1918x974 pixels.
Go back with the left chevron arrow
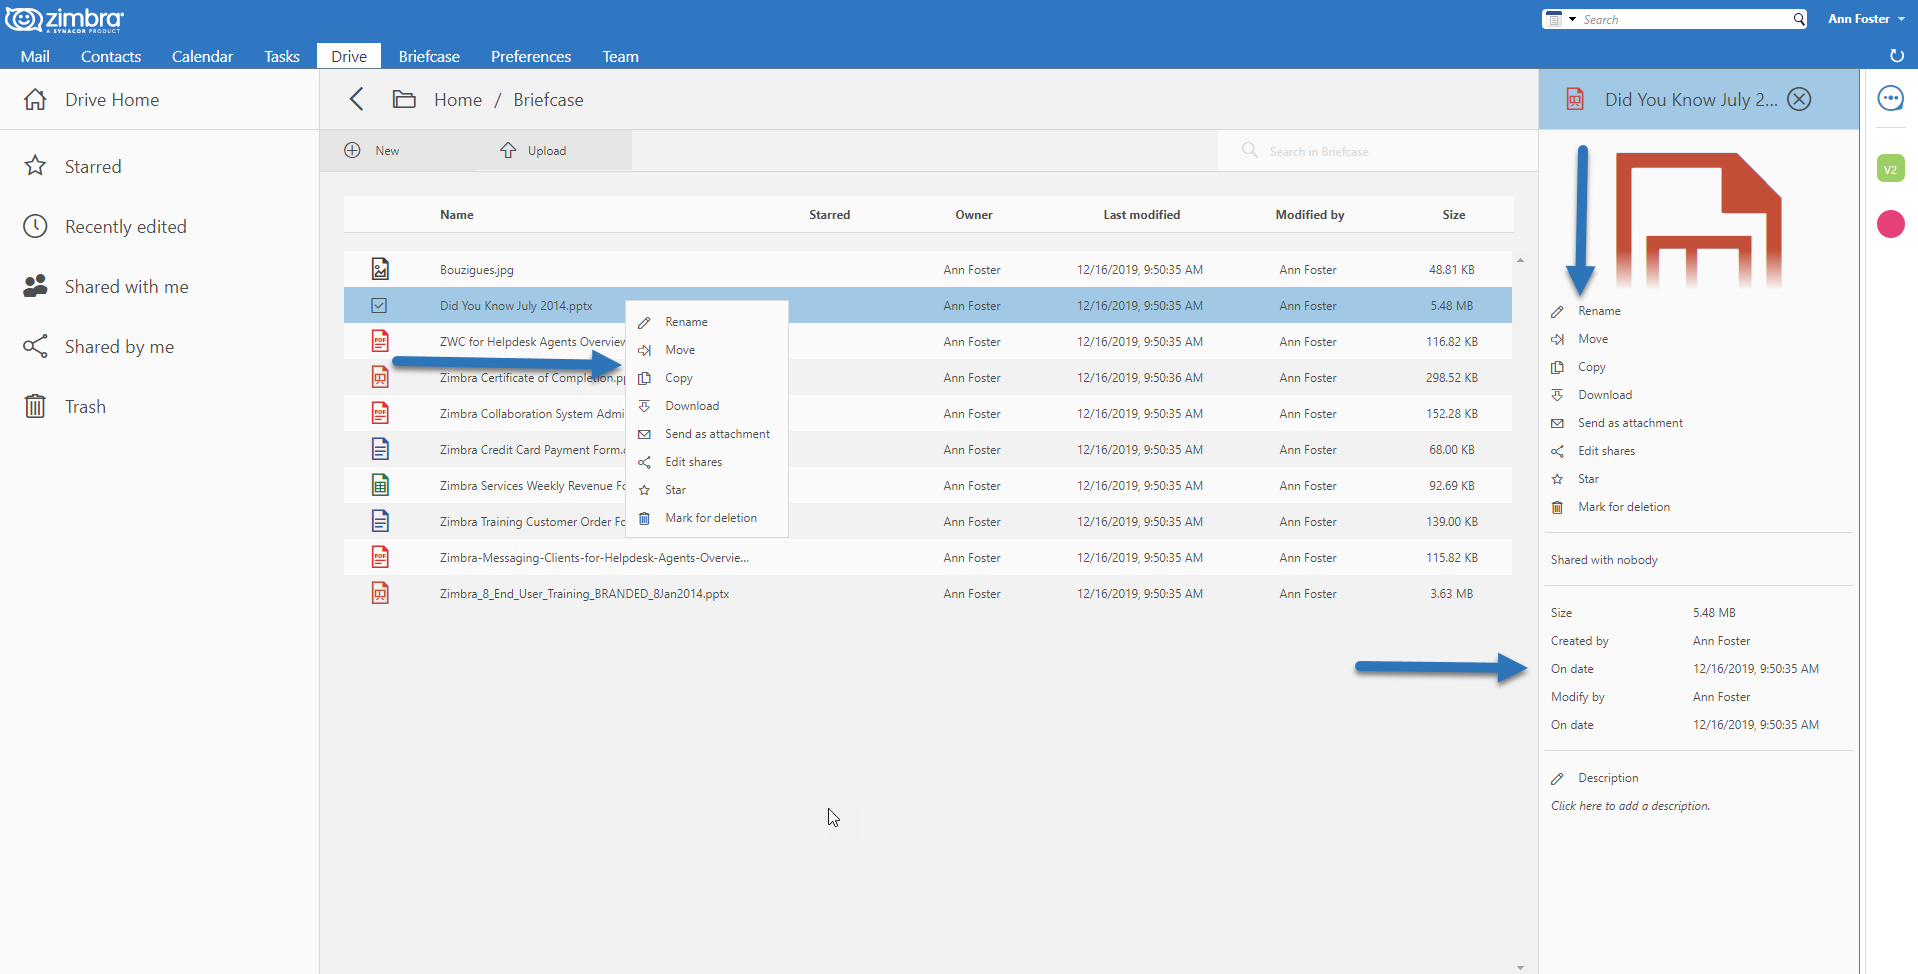click(356, 99)
